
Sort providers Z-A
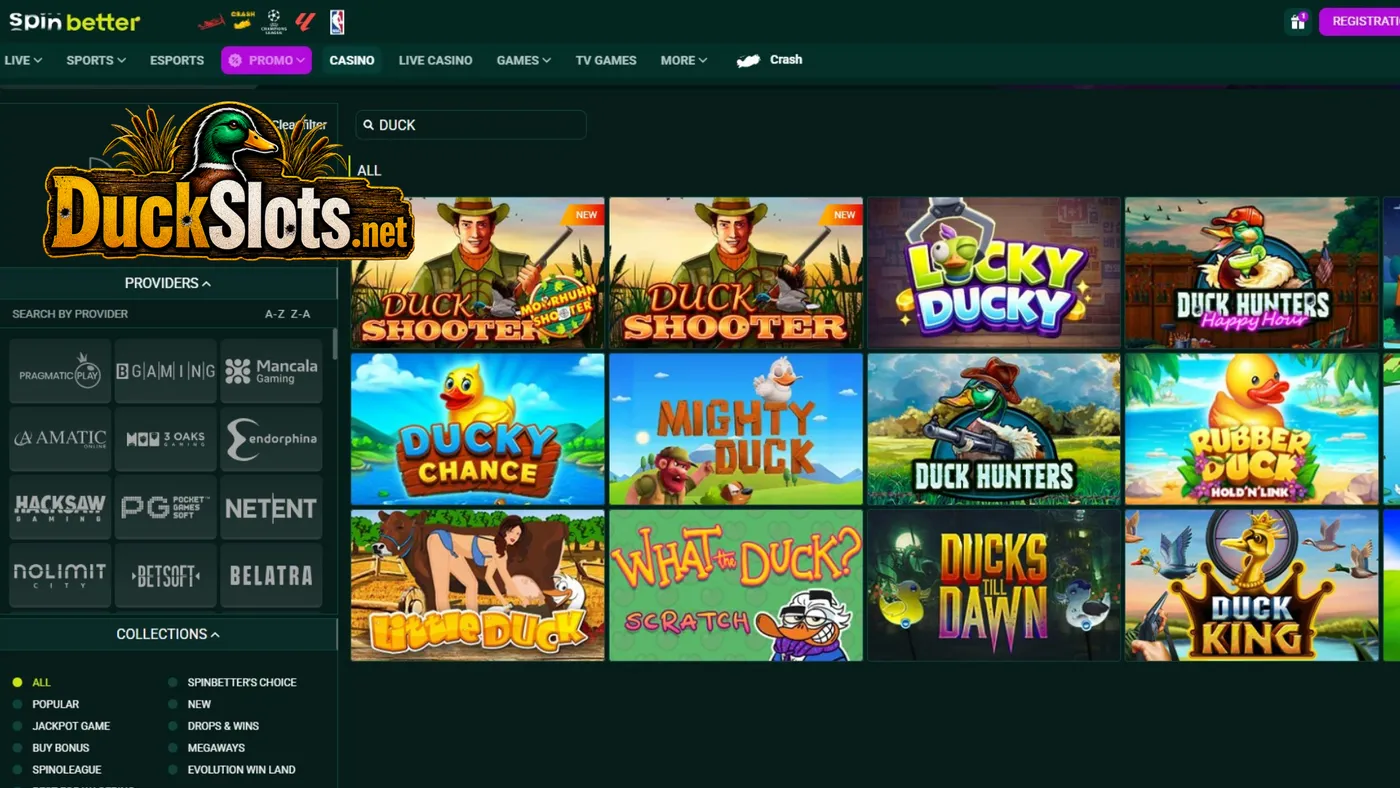(300, 314)
